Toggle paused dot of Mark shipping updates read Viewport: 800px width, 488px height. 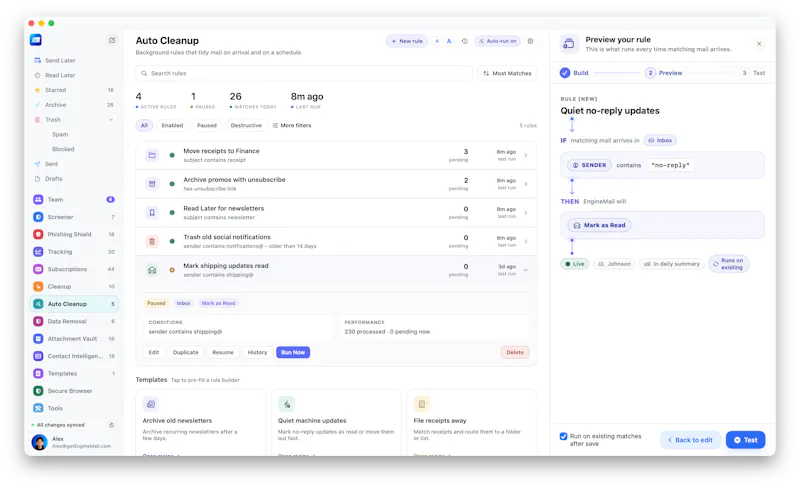click(172, 270)
